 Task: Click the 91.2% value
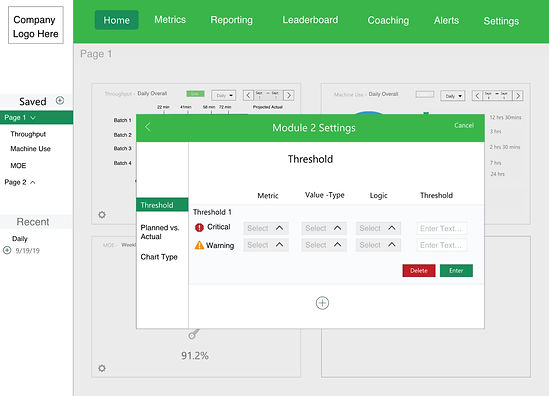[x=195, y=356]
